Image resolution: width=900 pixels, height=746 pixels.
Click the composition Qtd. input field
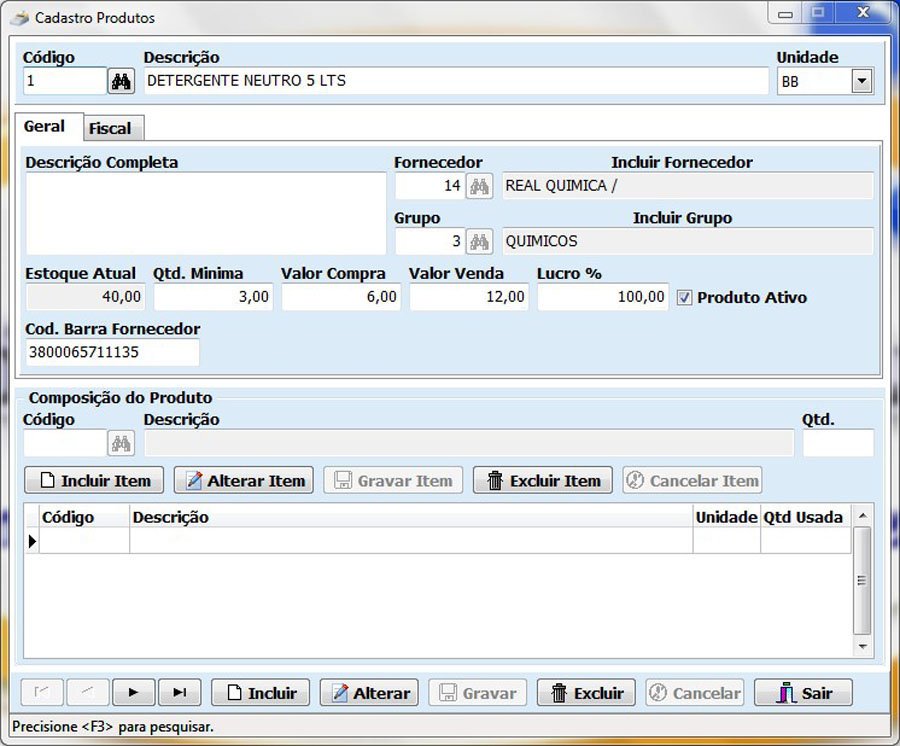pos(839,443)
